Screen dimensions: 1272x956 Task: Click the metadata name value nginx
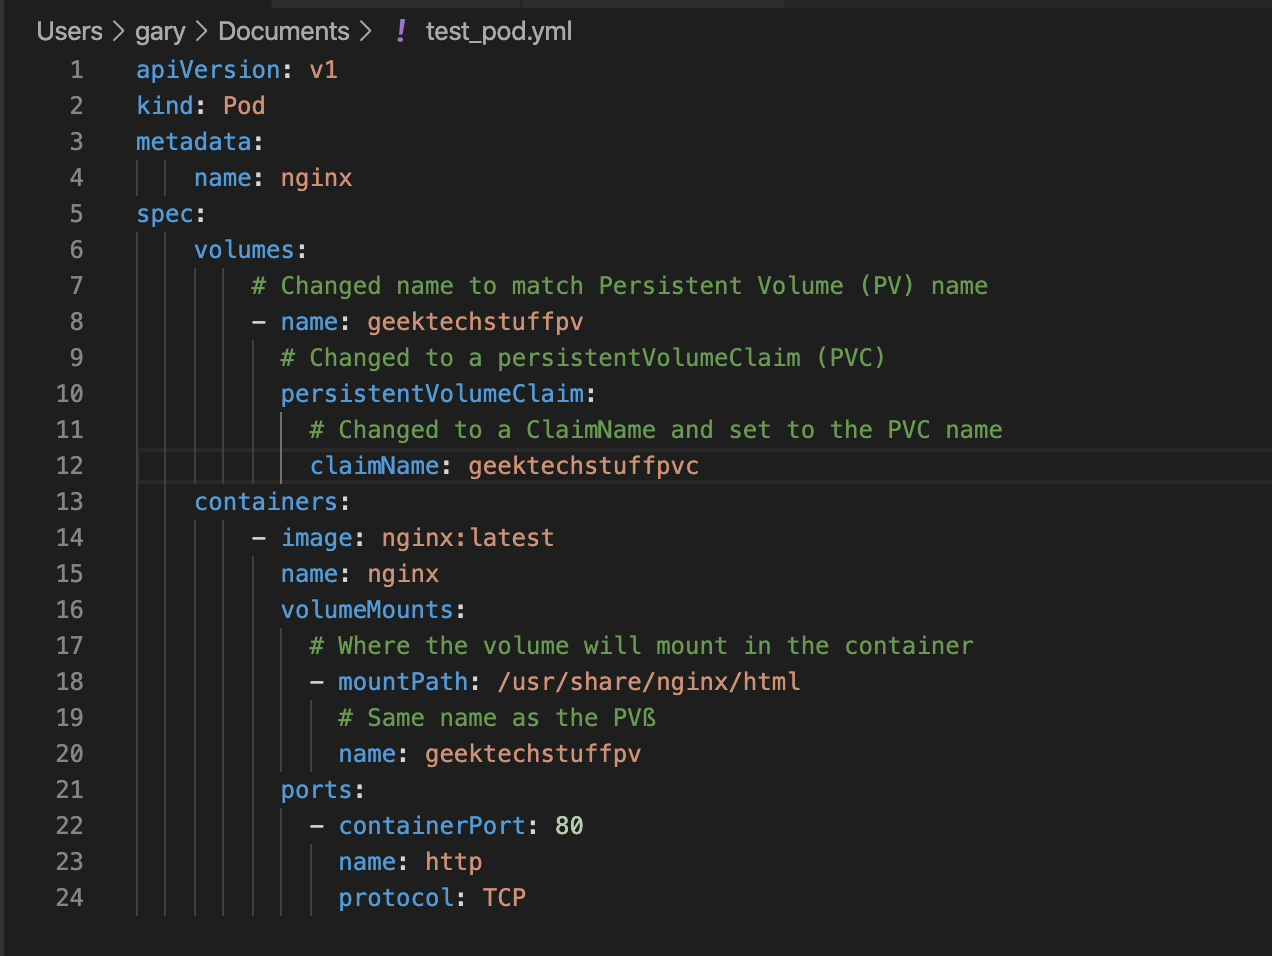click(316, 177)
